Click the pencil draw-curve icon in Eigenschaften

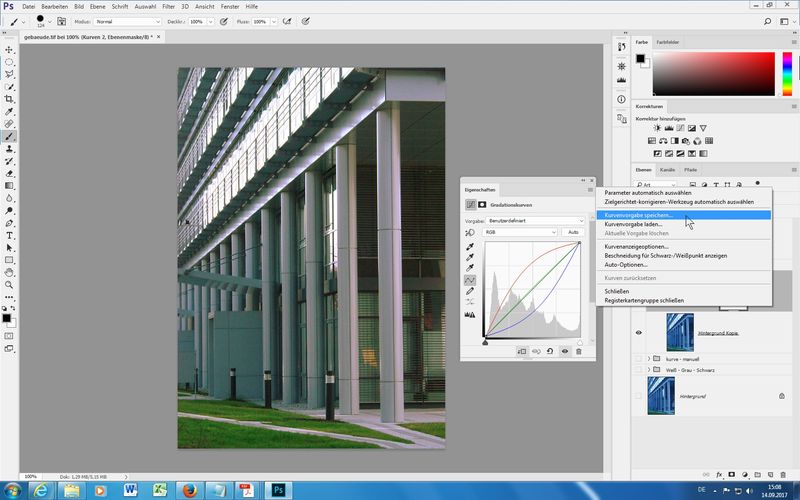click(x=470, y=291)
